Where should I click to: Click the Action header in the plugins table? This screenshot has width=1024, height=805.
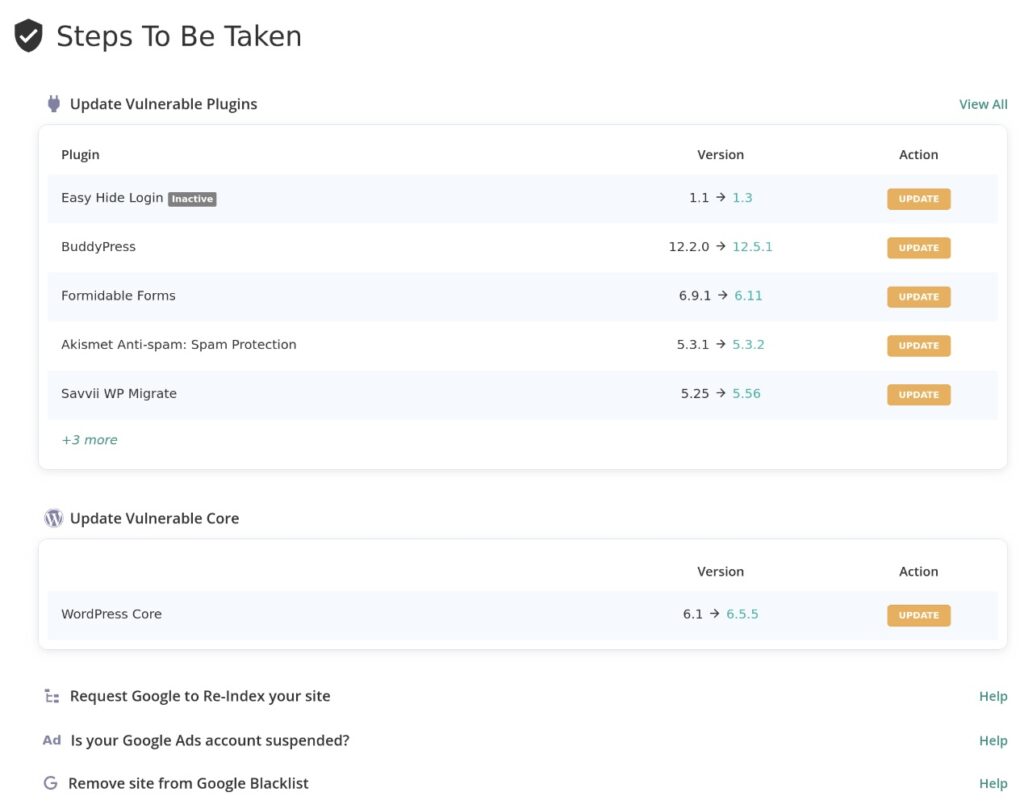918,155
